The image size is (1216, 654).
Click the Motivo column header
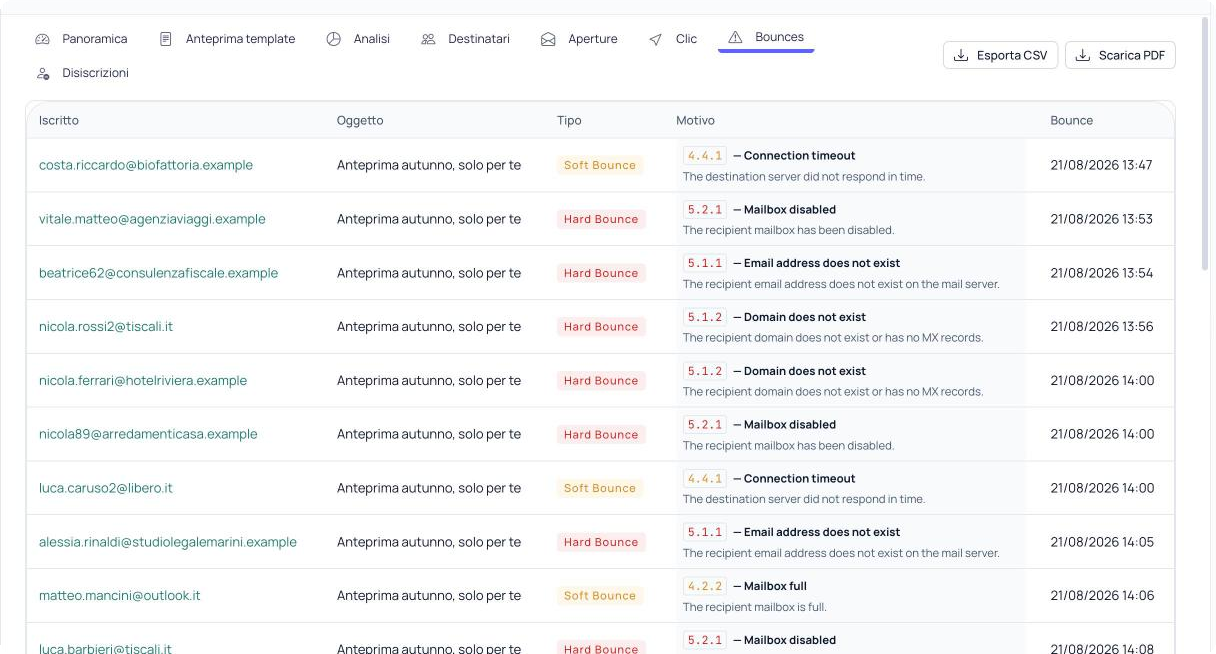[x=695, y=120]
